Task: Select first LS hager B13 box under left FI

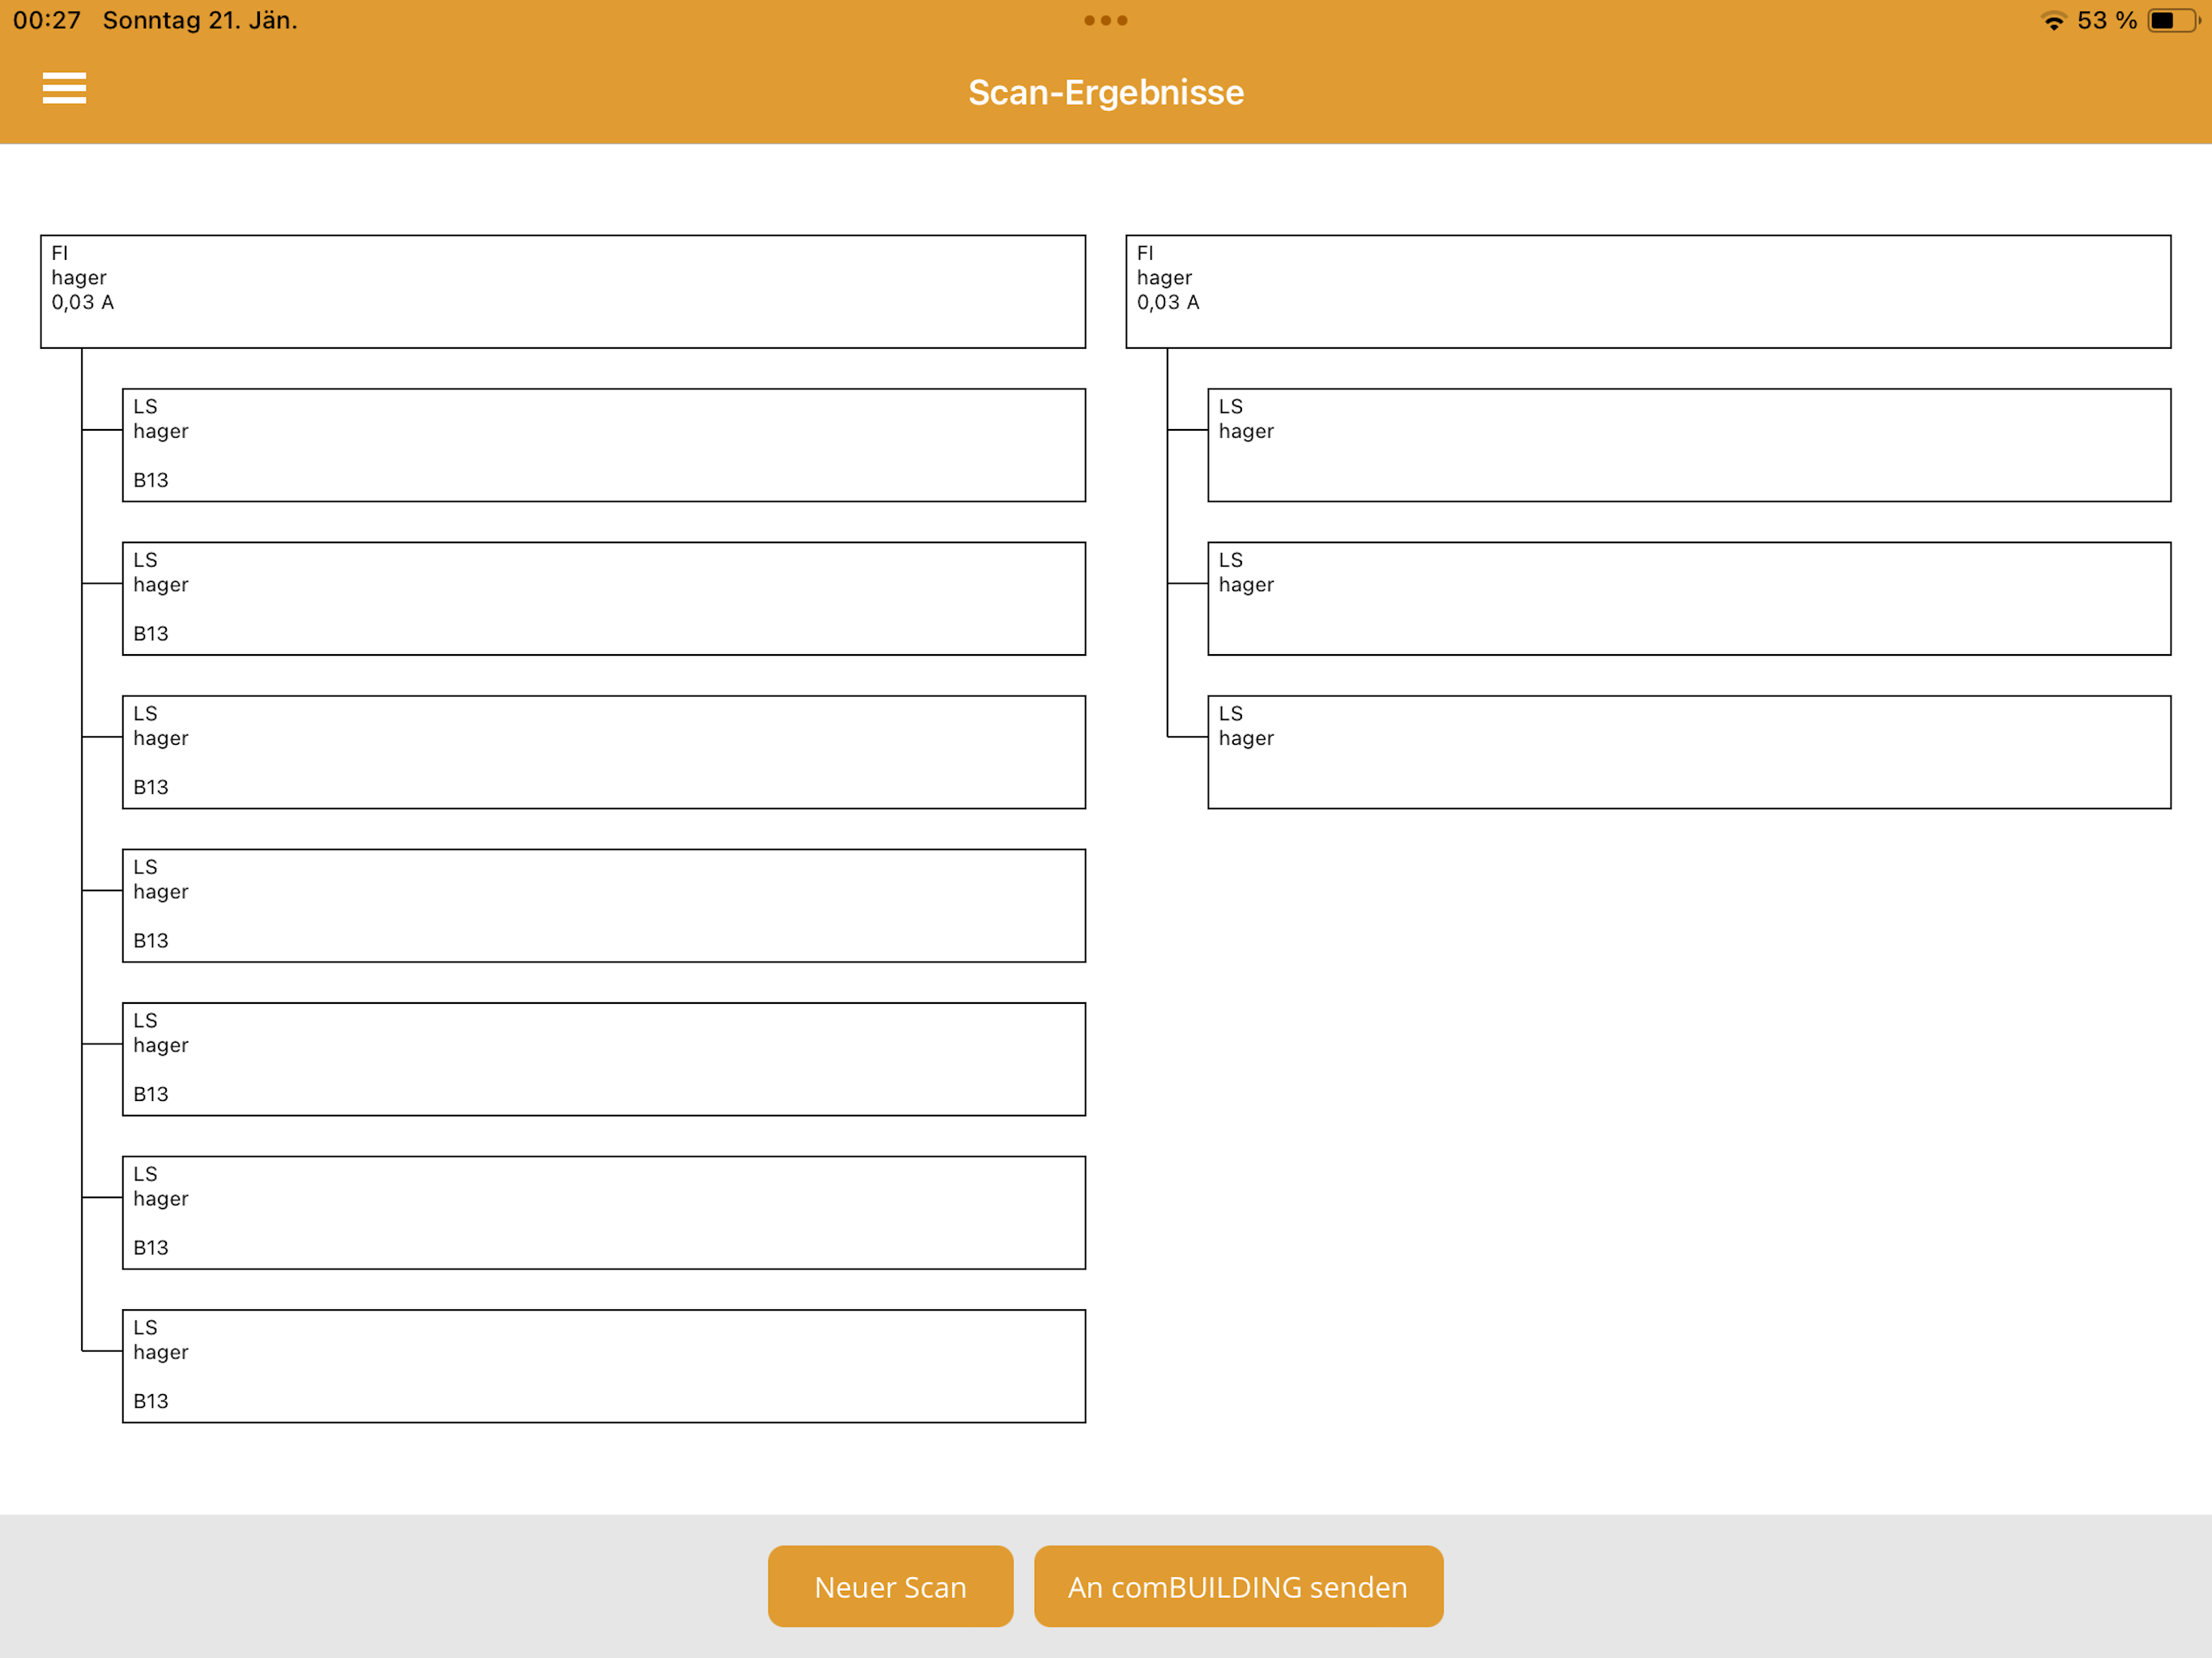Action: tap(604, 445)
